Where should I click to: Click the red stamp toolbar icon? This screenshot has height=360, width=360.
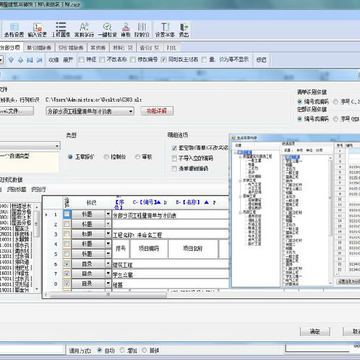coord(126,27)
